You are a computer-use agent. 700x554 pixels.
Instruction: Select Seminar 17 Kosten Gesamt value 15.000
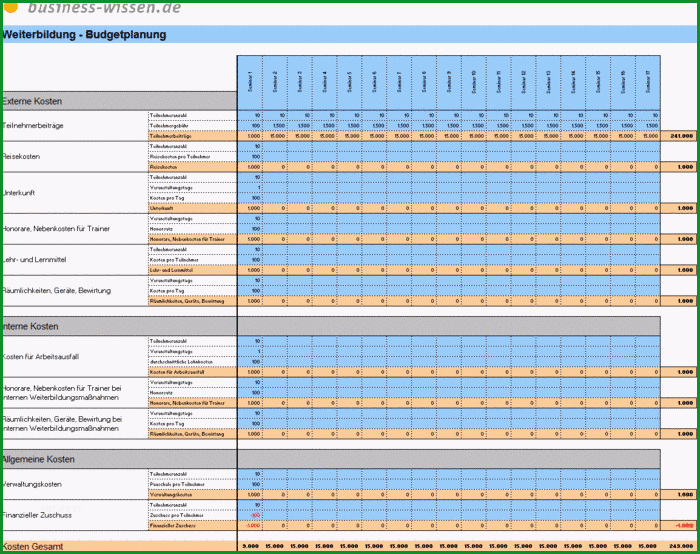tap(648, 546)
